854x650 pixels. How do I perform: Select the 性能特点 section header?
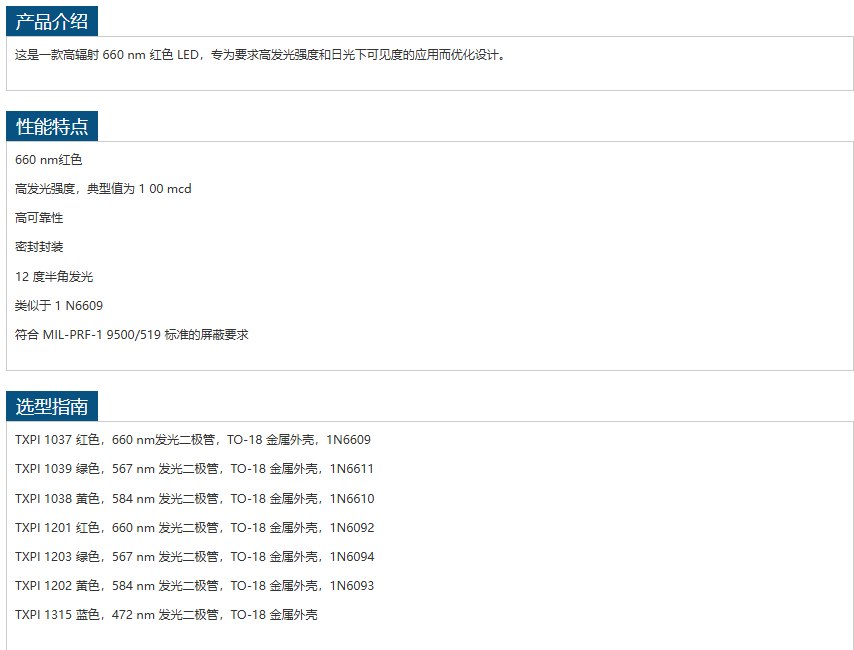pos(52,127)
